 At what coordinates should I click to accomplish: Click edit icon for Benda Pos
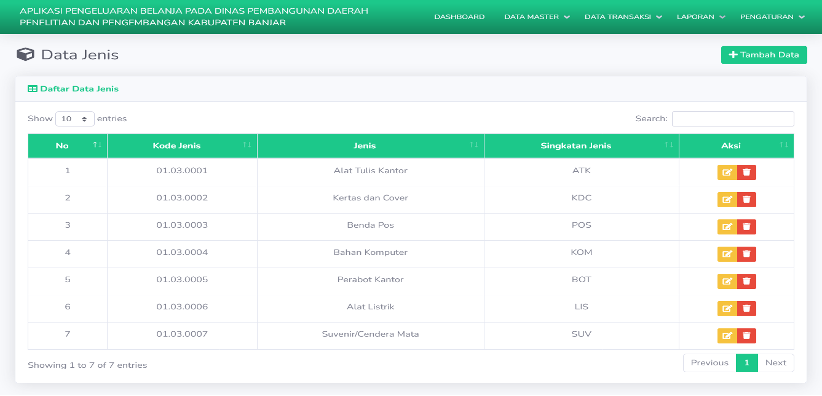[727, 227]
